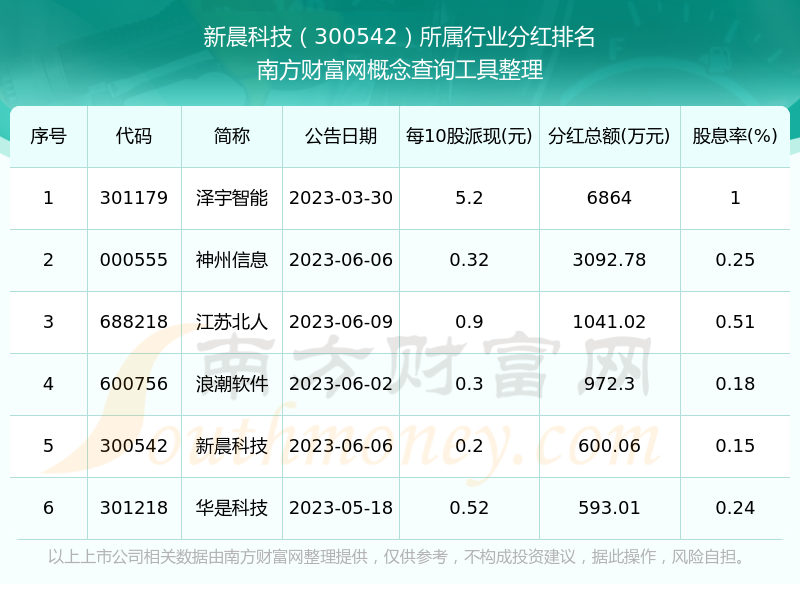Select the name 浪潮软件
The width and height of the screenshot is (800, 606).
(232, 384)
